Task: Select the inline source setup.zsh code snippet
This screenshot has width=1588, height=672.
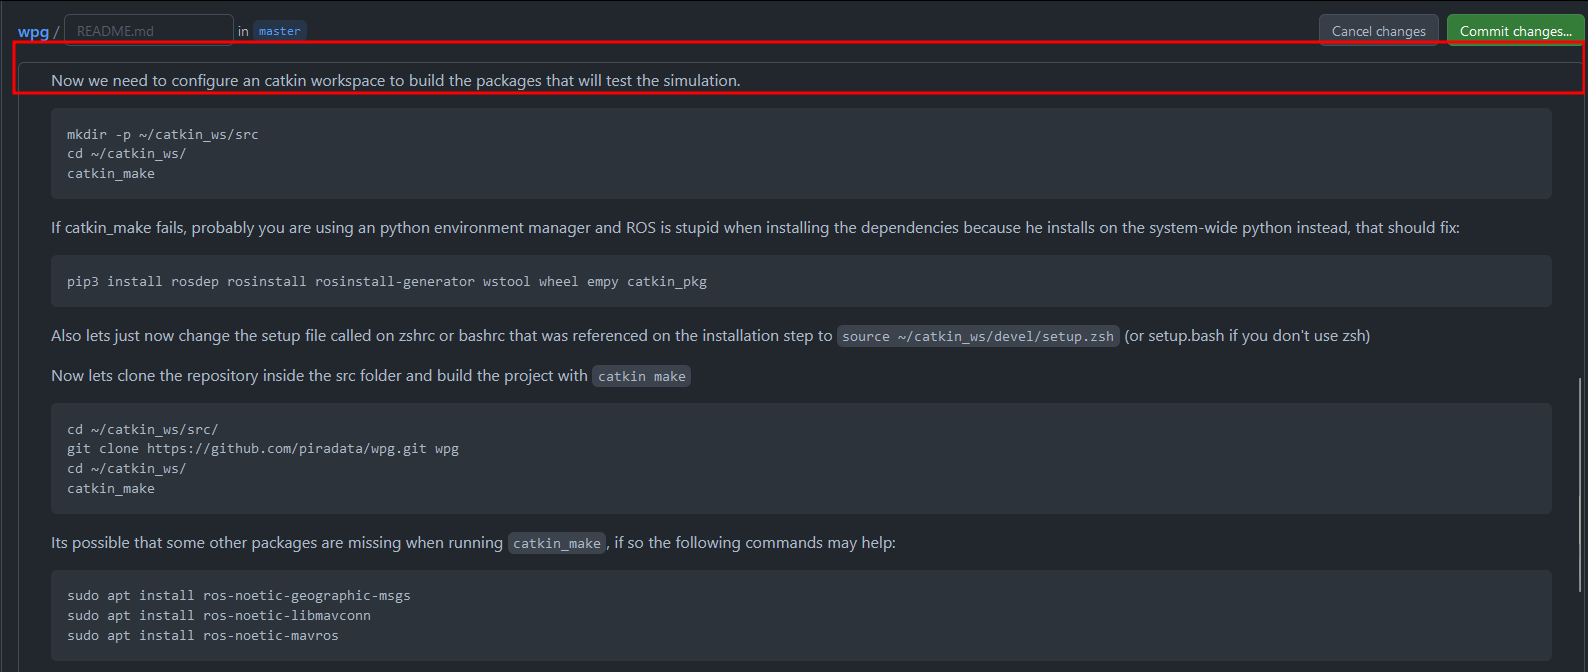Action: tap(977, 336)
